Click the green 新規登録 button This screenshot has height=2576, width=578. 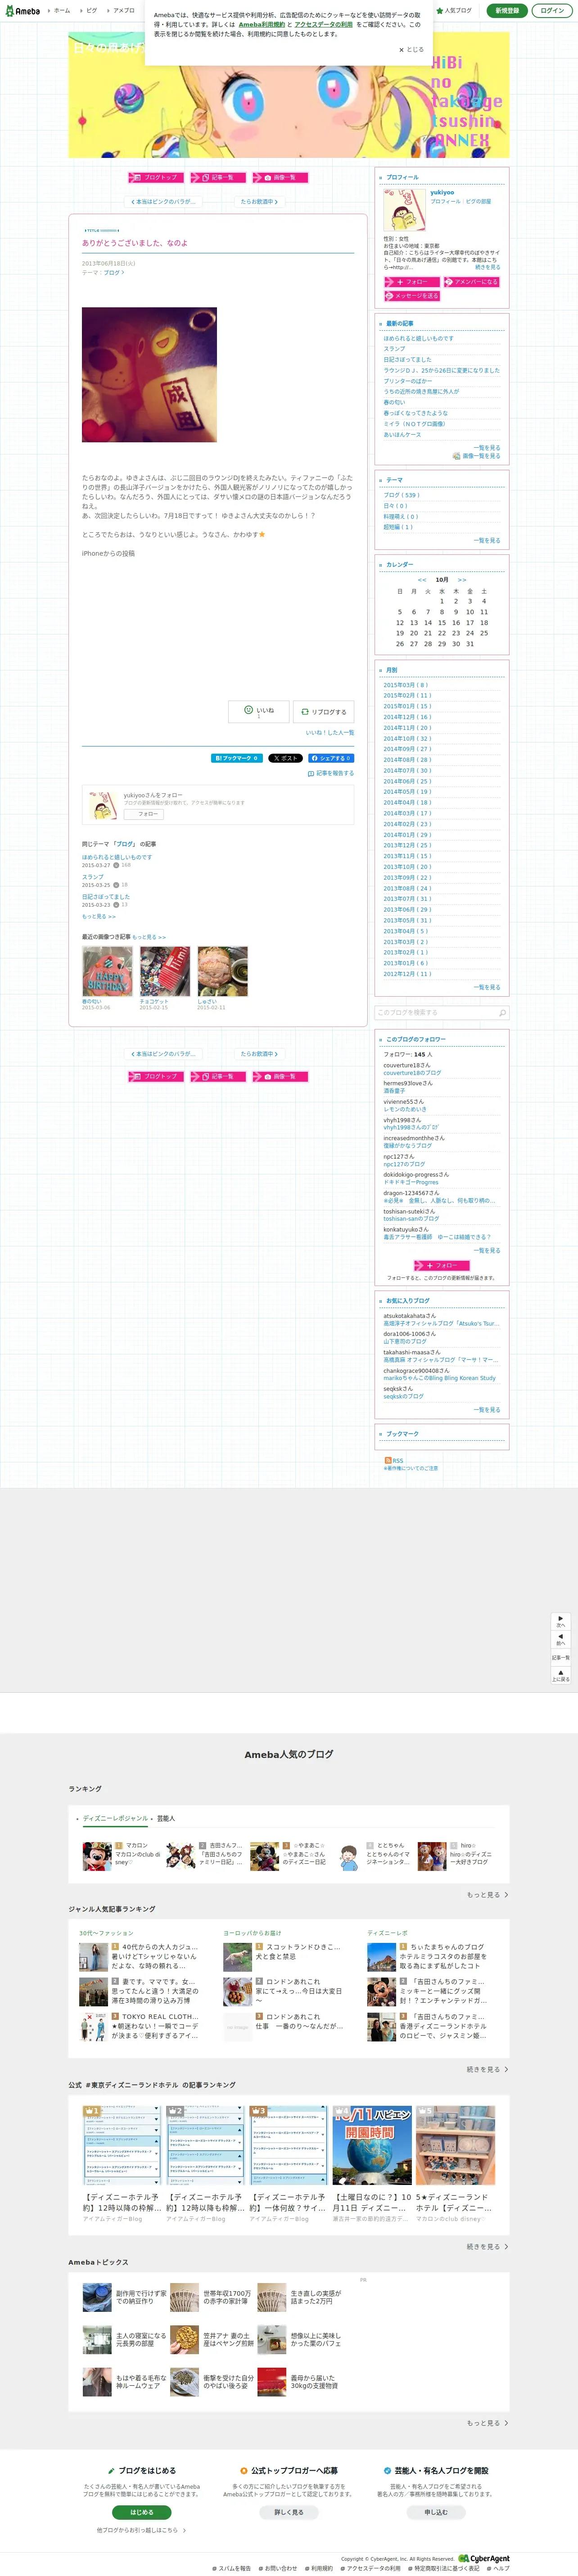pyautogui.click(x=507, y=11)
